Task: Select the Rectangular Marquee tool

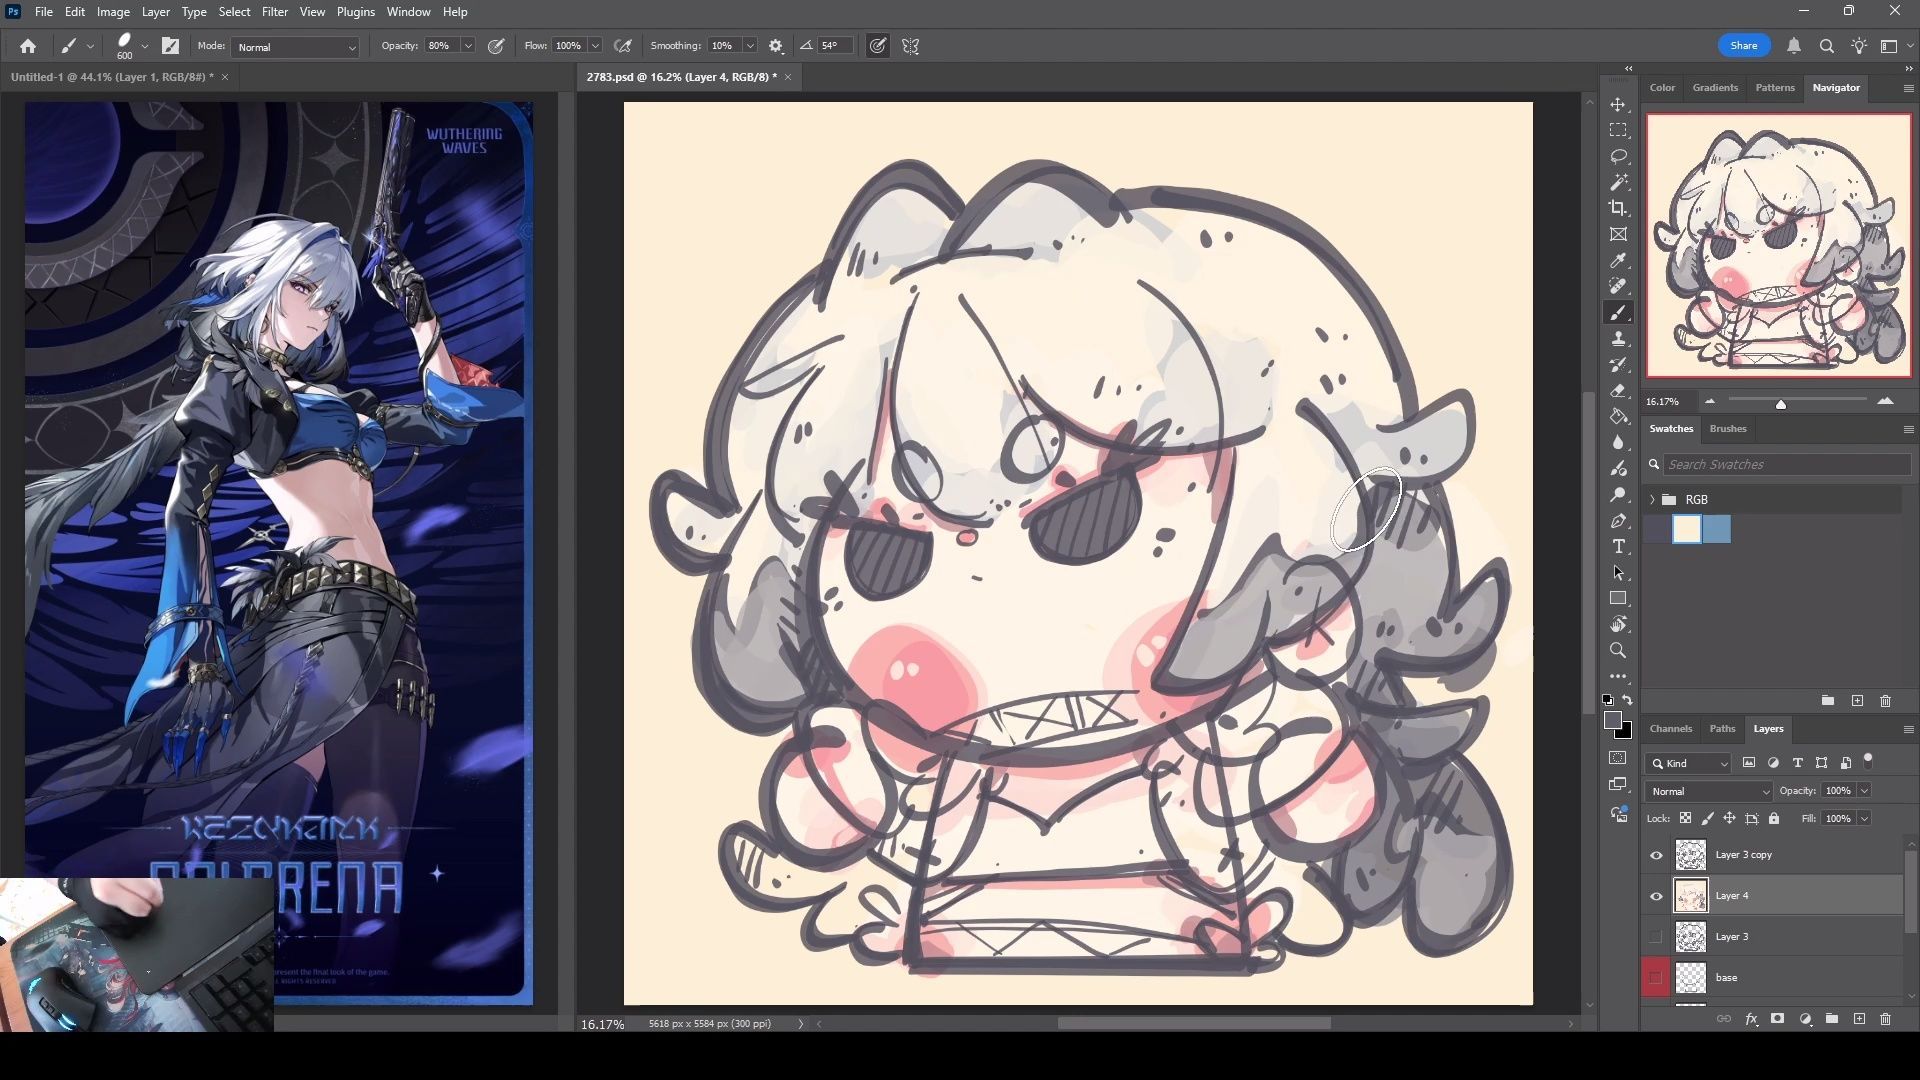Action: coord(1618,131)
